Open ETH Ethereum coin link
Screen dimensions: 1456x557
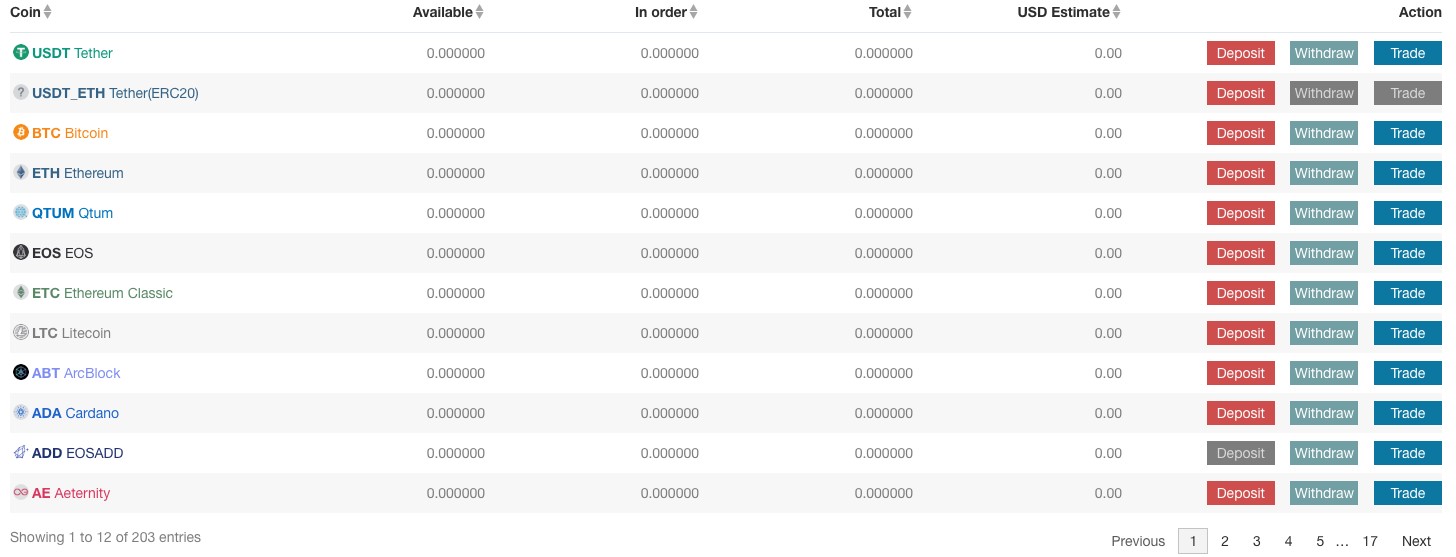[x=78, y=173]
